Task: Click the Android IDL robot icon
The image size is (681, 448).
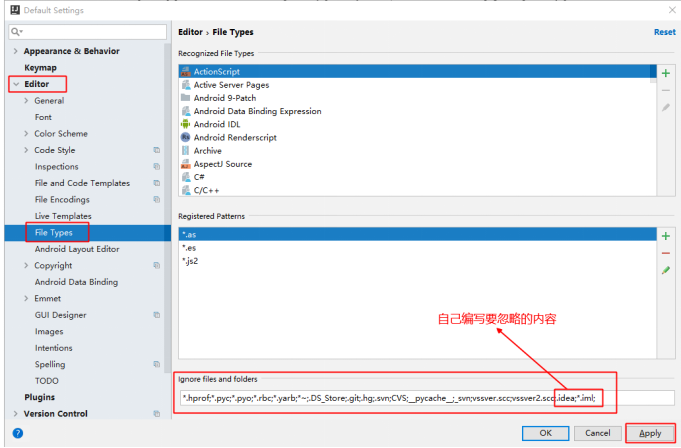Action: (x=186, y=124)
